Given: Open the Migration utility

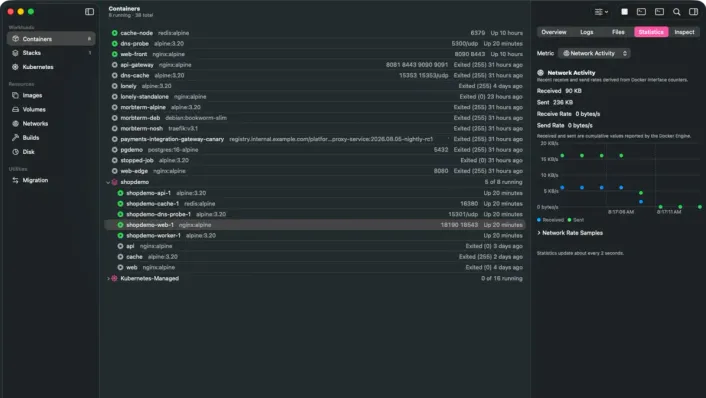Looking at the screenshot, I should [x=51, y=180].
